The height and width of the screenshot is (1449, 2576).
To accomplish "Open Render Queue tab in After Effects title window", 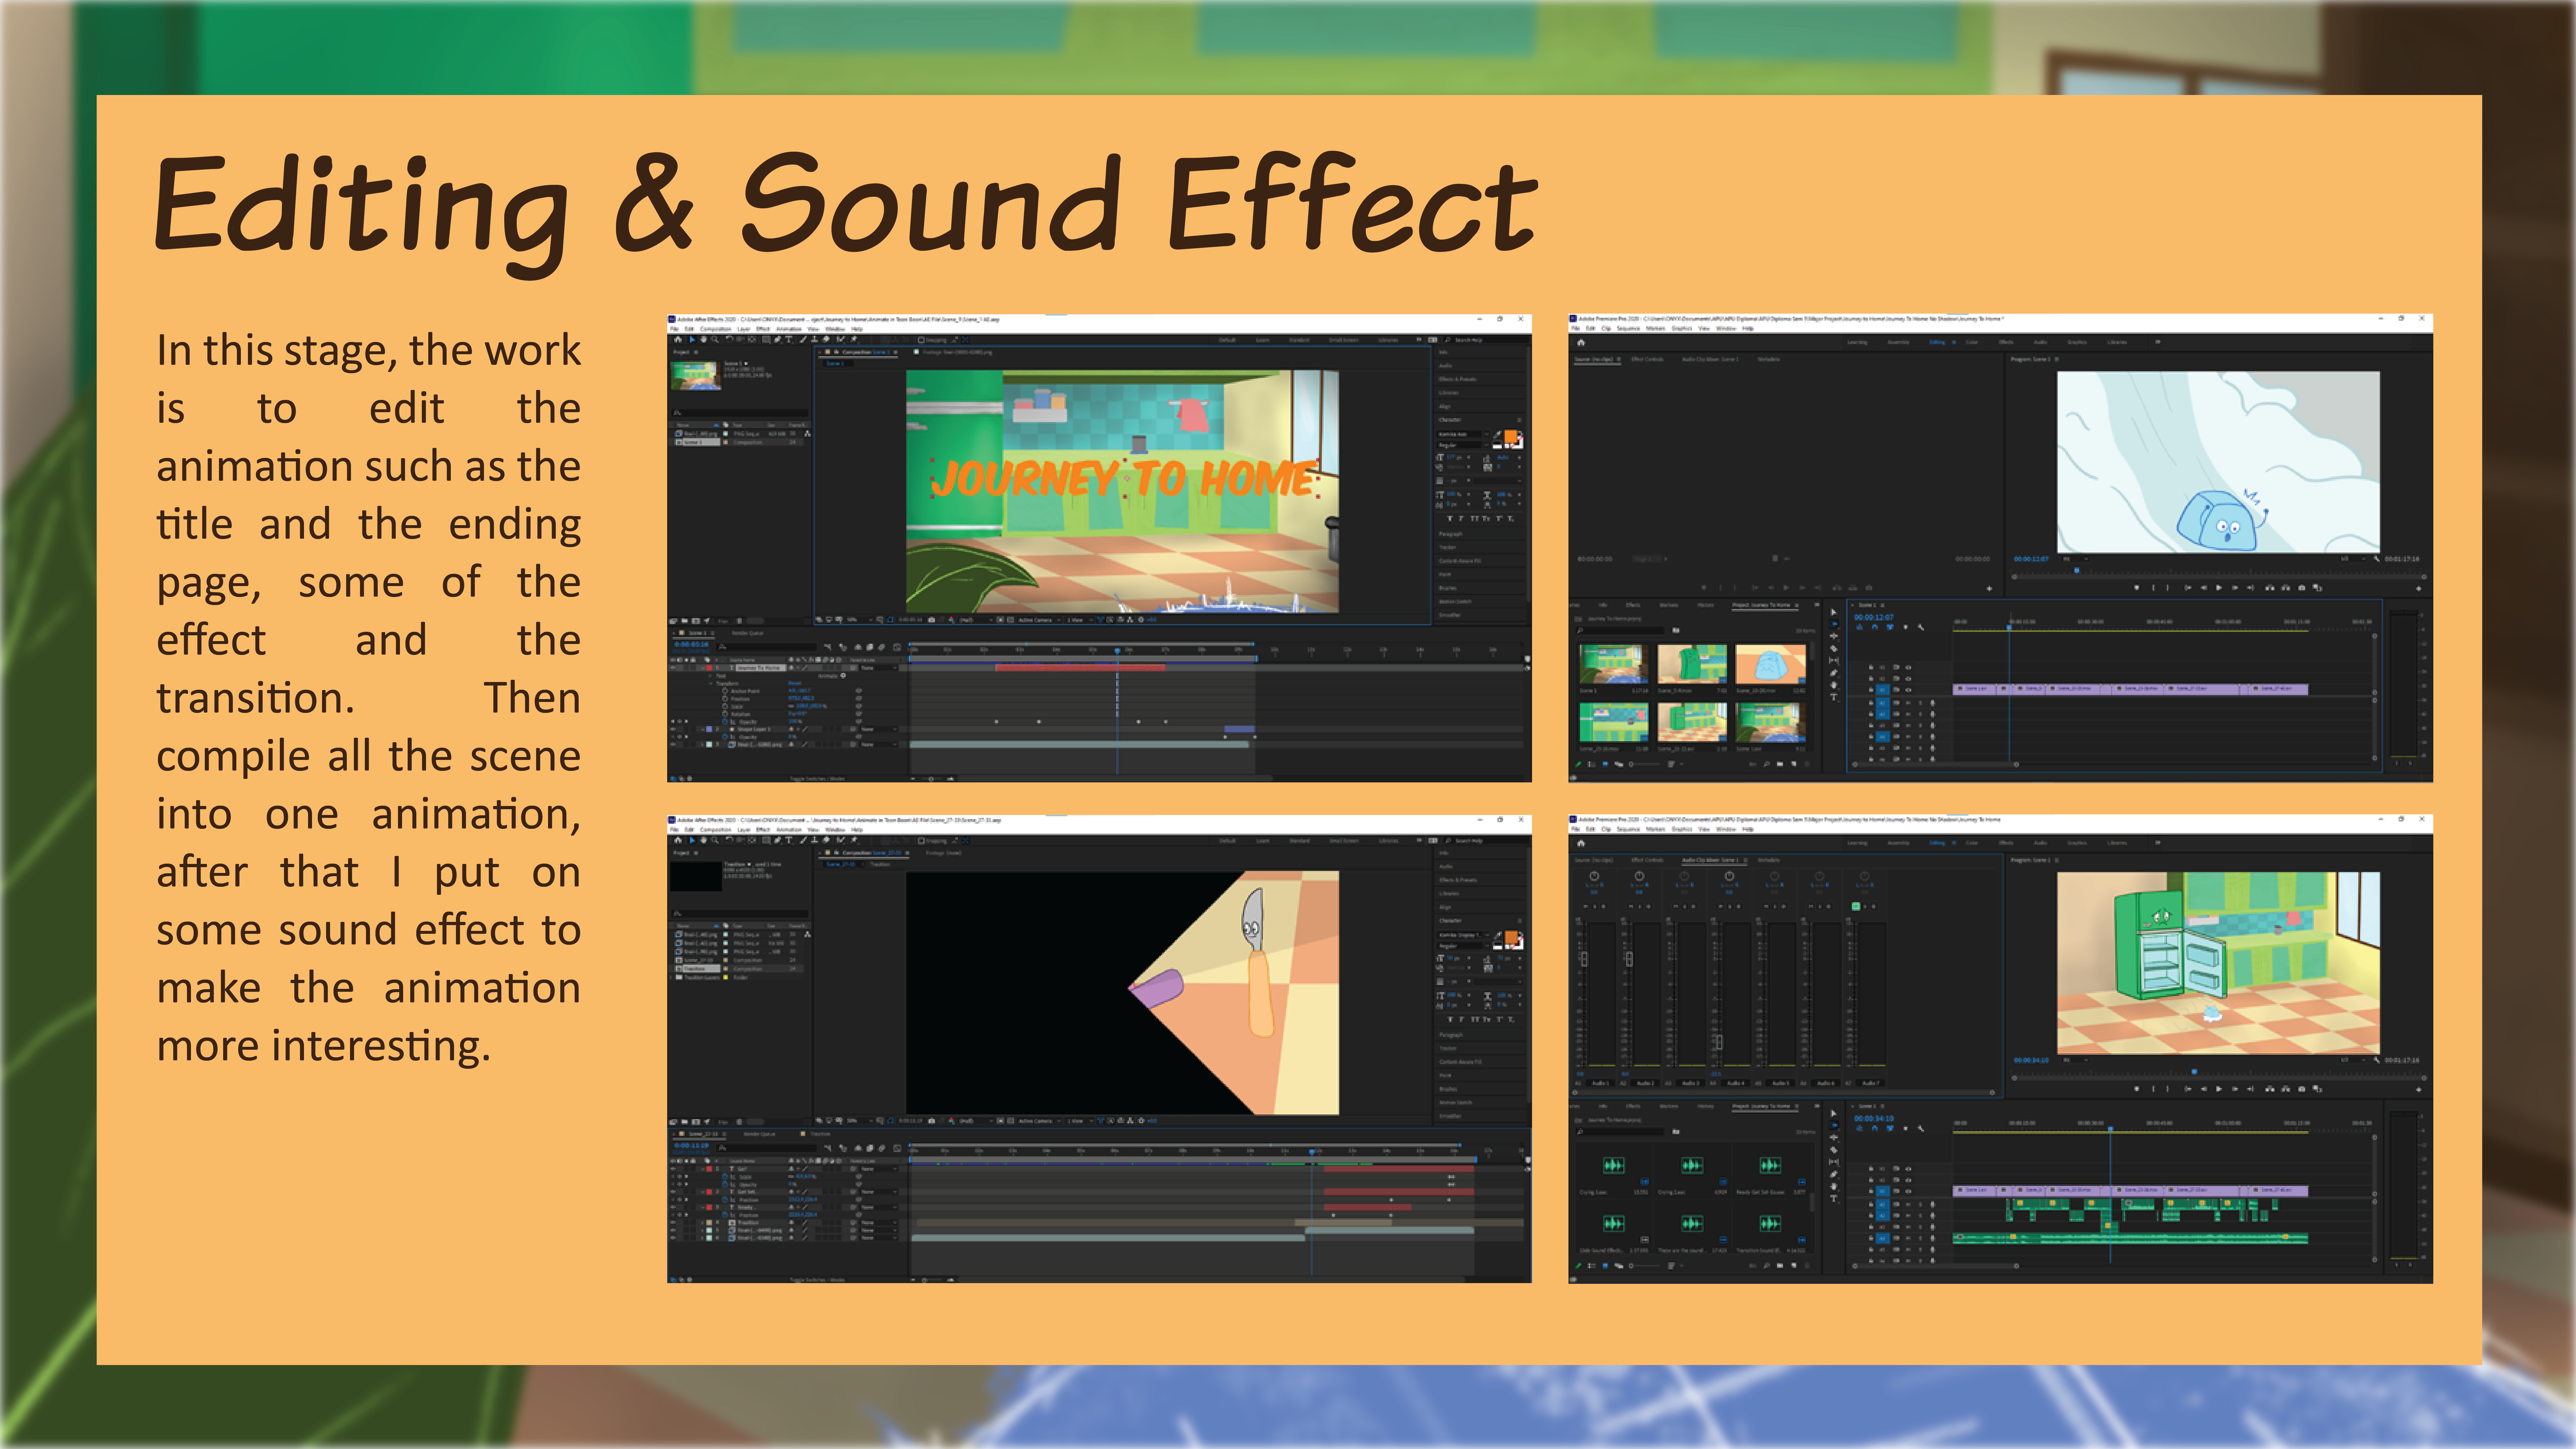I will (x=748, y=633).
